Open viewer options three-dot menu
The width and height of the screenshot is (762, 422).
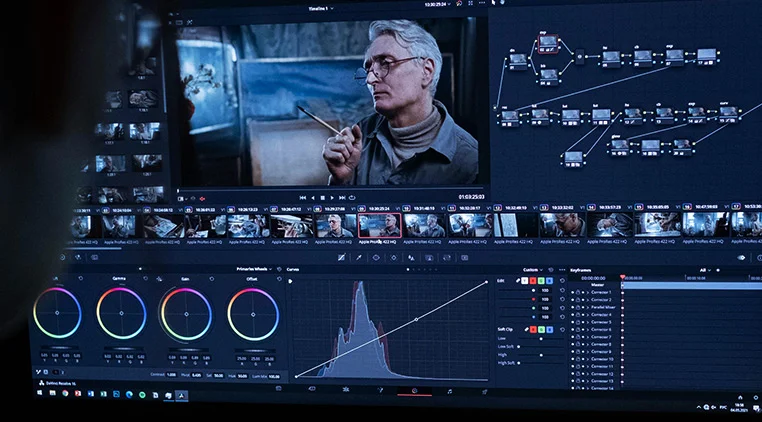482,3
